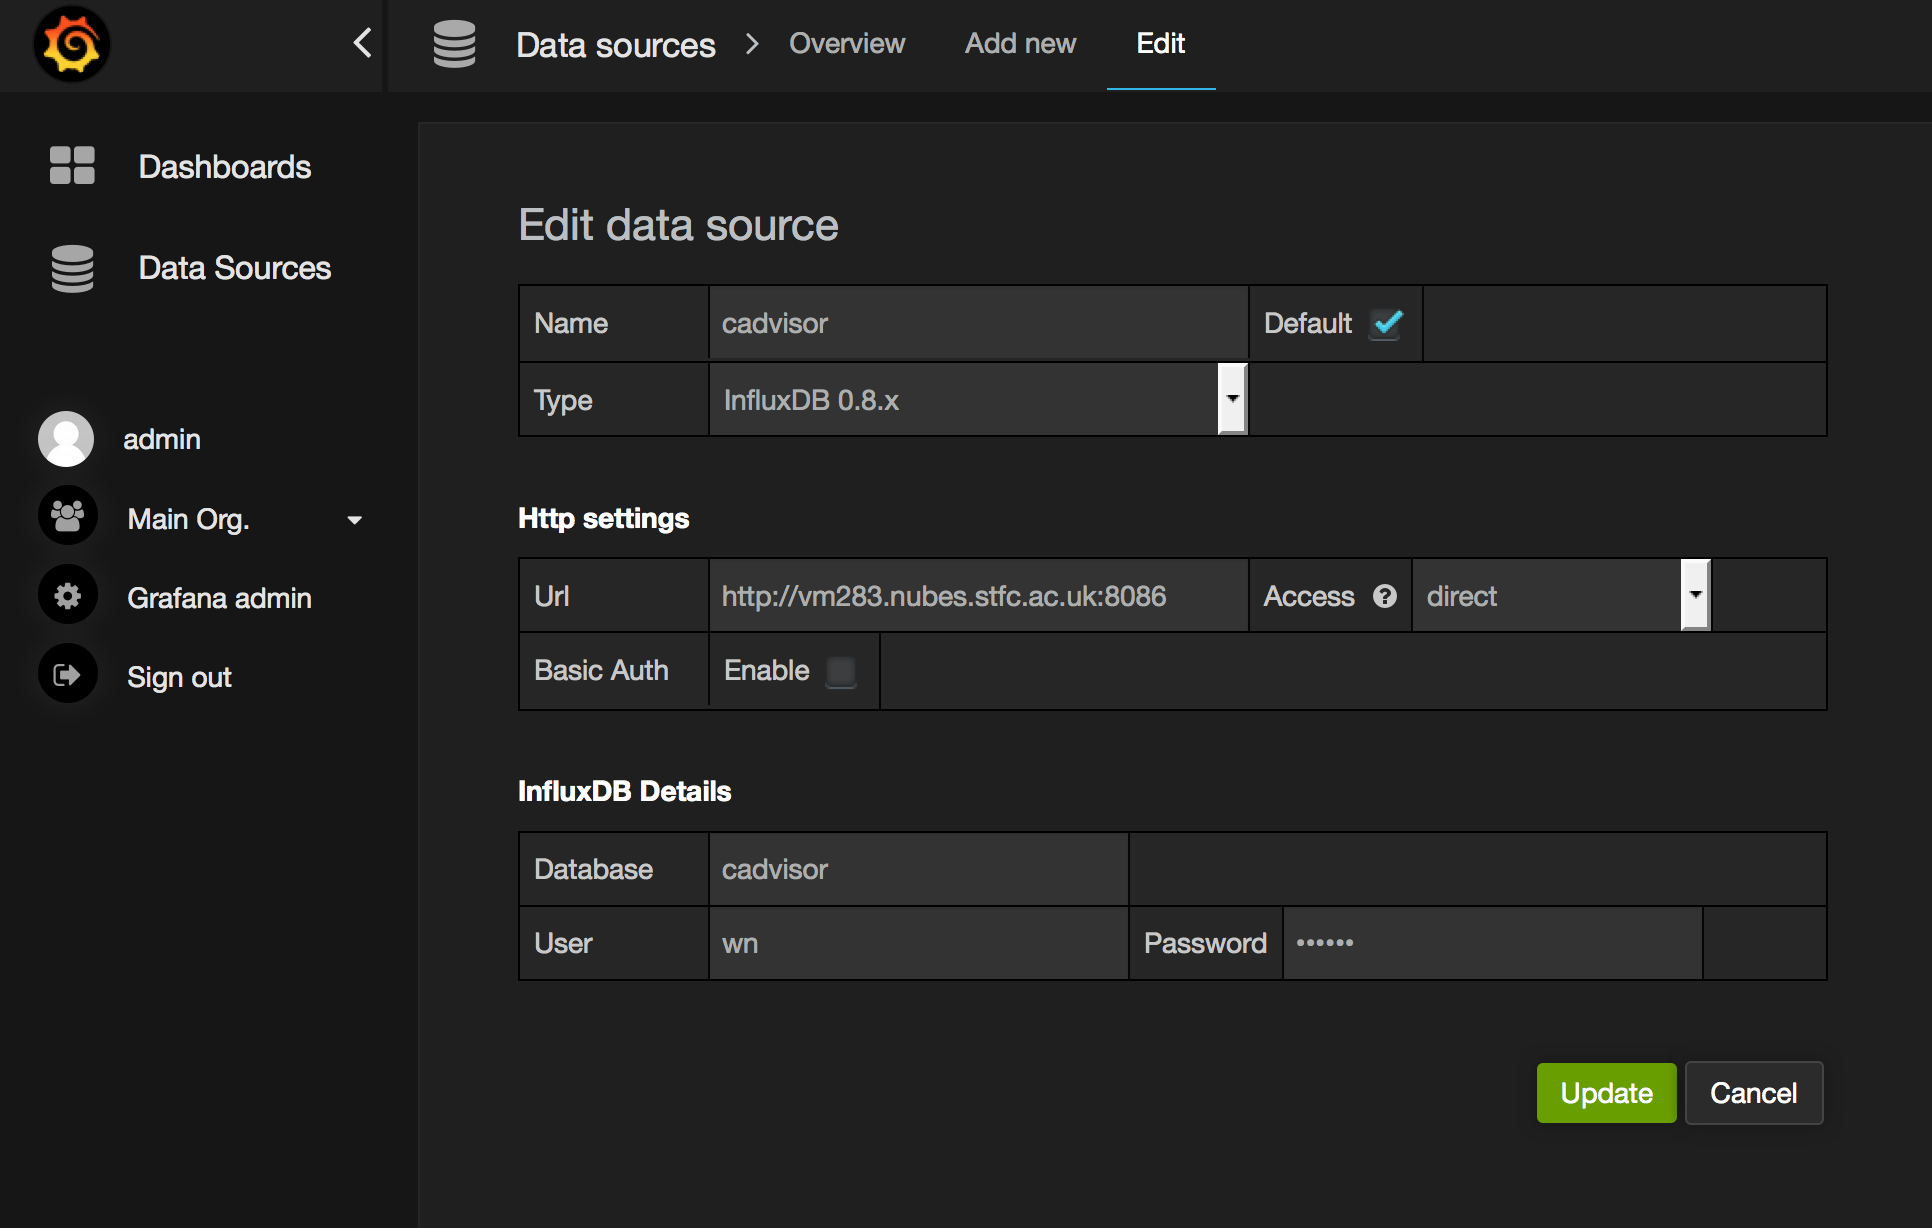Click the Main Org. group icon
Image resolution: width=1932 pixels, height=1228 pixels.
pyautogui.click(x=67, y=516)
